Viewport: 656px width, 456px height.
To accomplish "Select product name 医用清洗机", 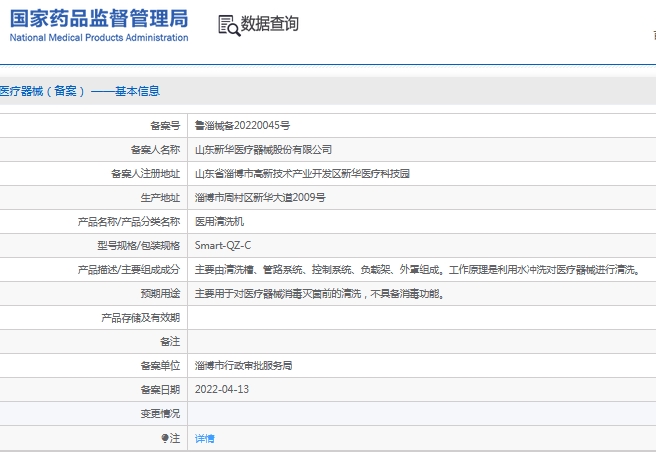I will point(219,221).
